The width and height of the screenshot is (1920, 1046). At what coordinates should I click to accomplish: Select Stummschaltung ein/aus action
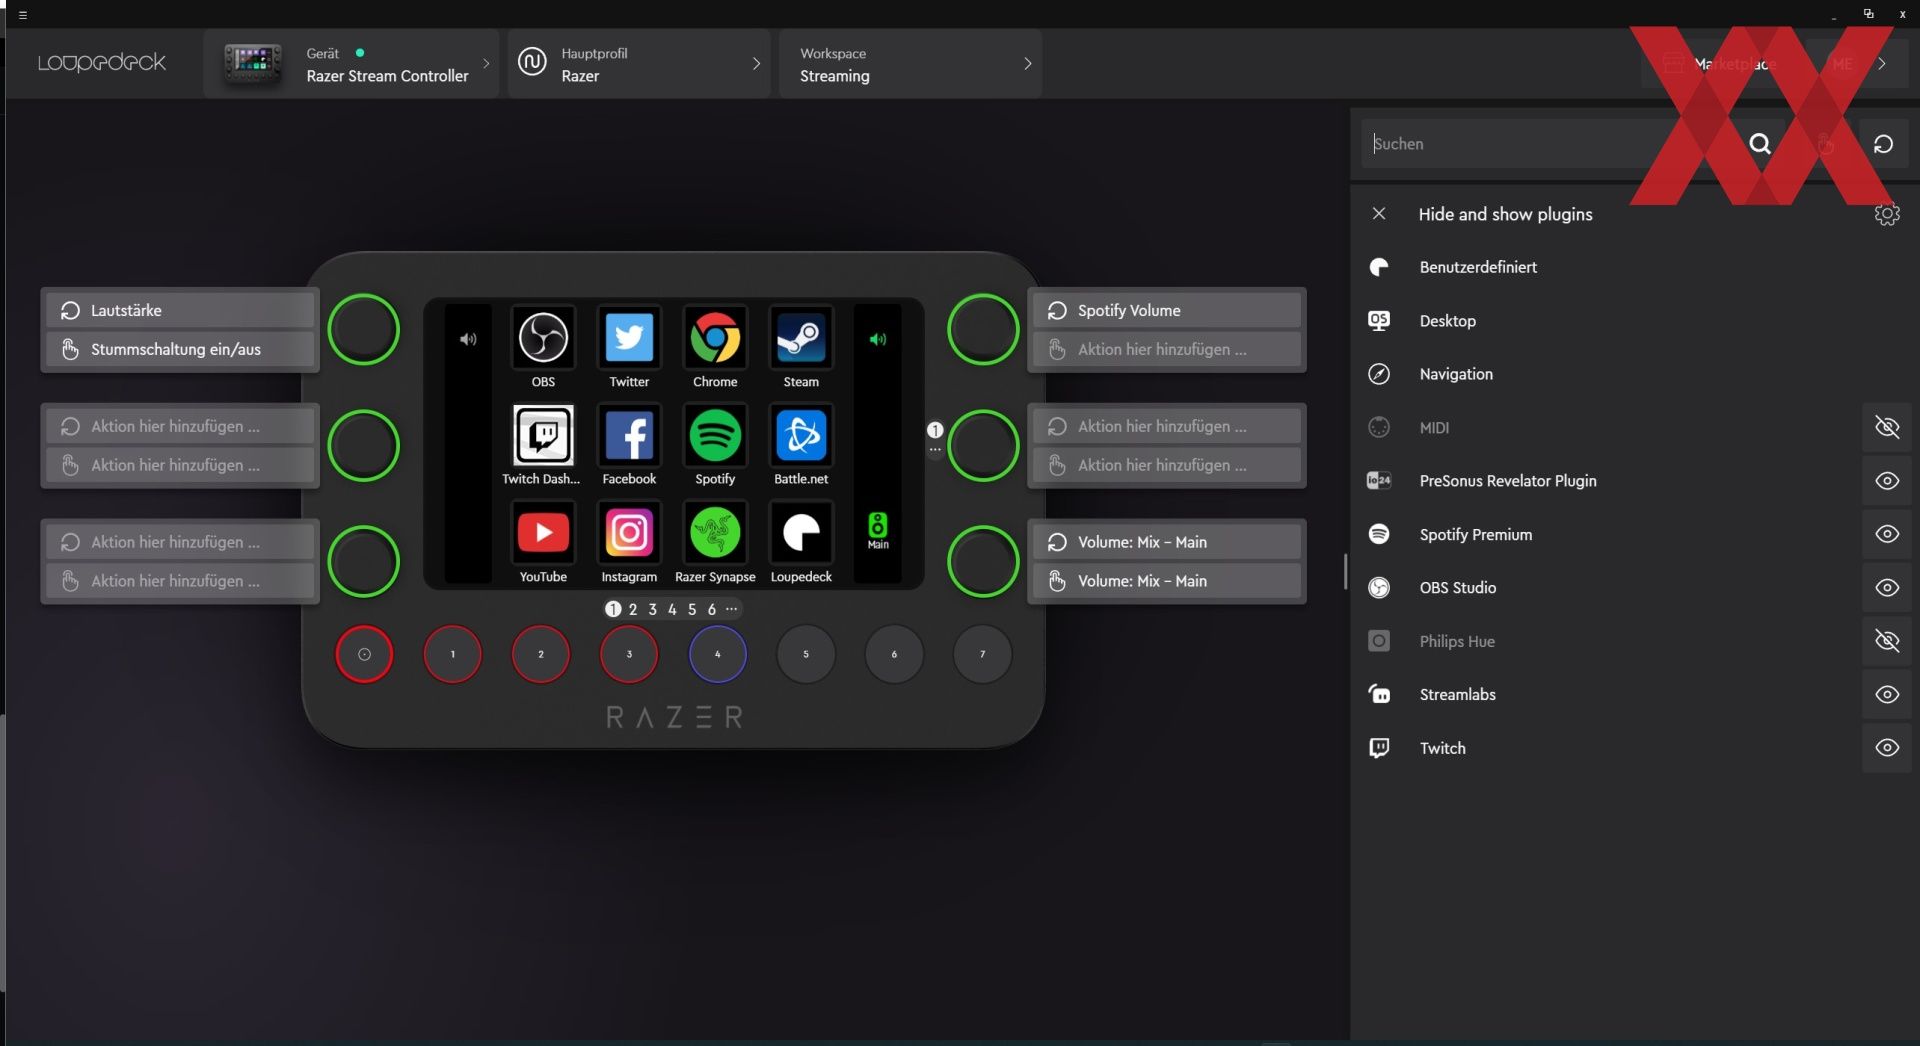180,349
